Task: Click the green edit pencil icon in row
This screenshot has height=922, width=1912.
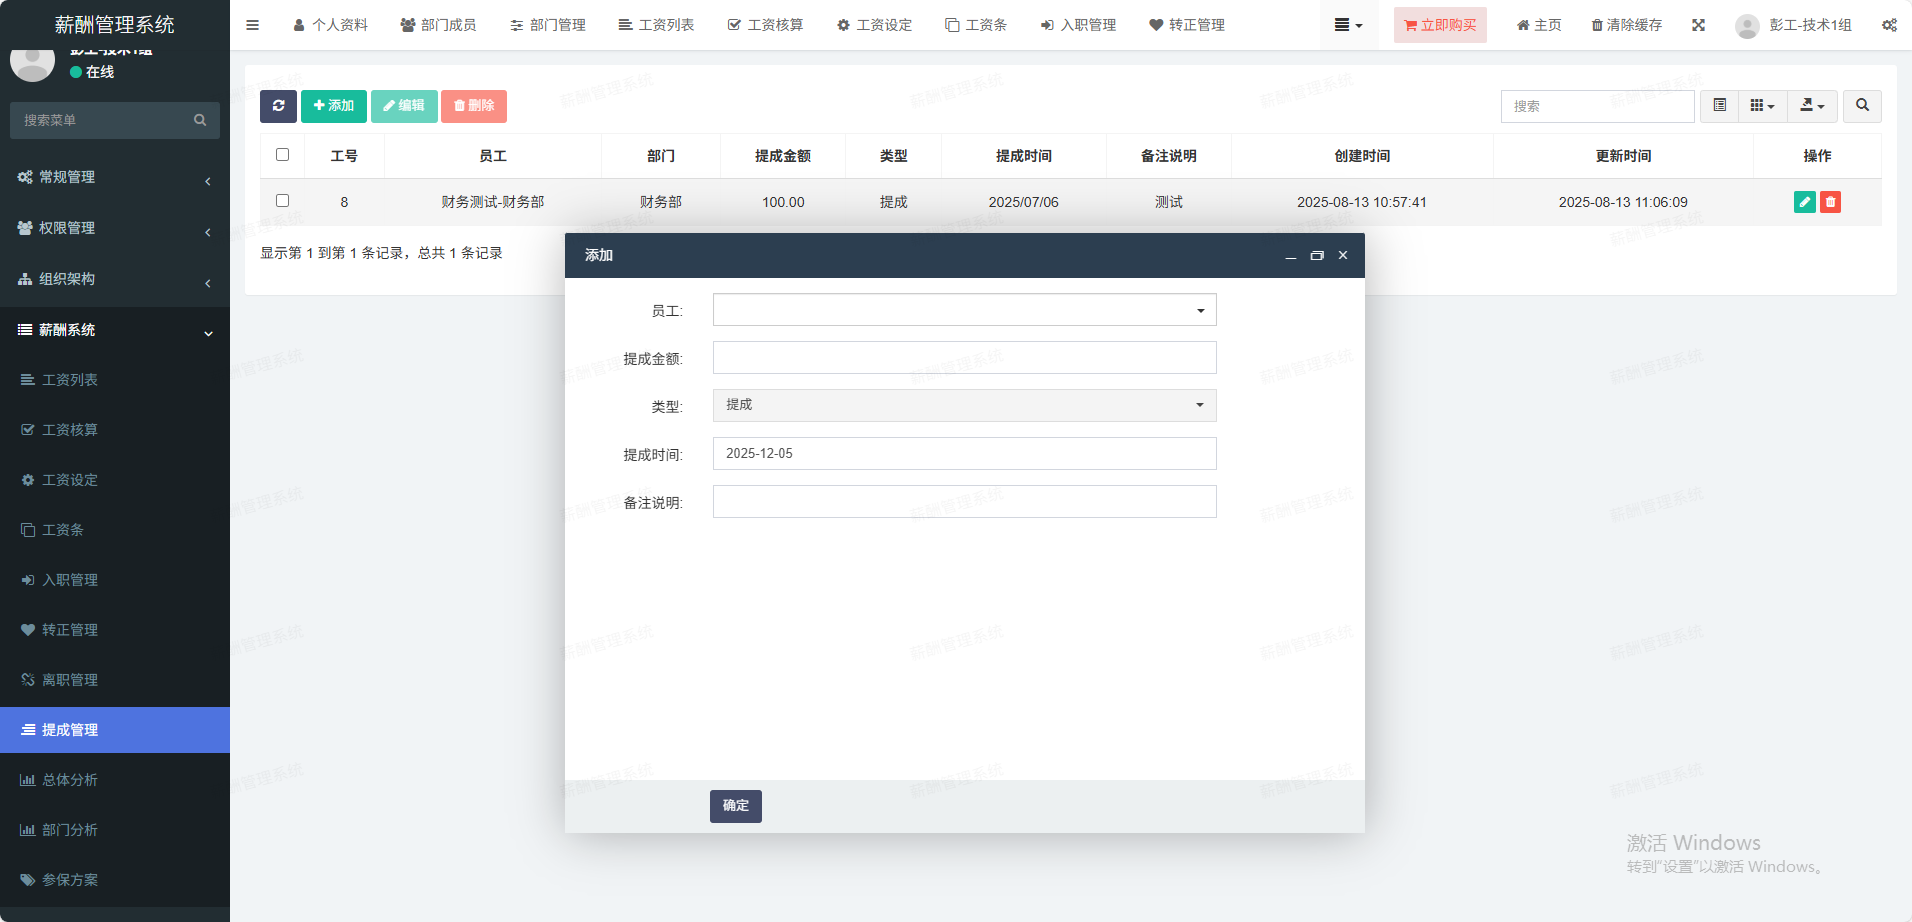Action: pyautogui.click(x=1804, y=202)
